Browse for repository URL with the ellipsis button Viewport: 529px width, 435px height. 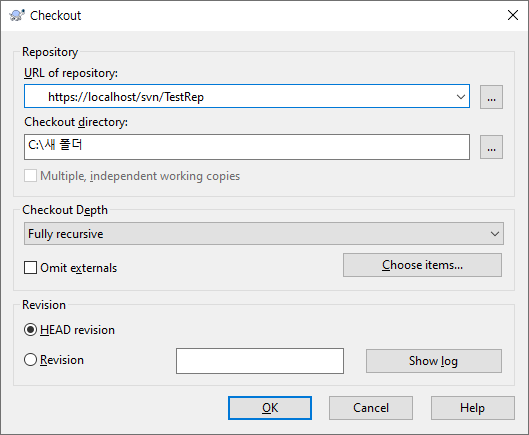[492, 97]
